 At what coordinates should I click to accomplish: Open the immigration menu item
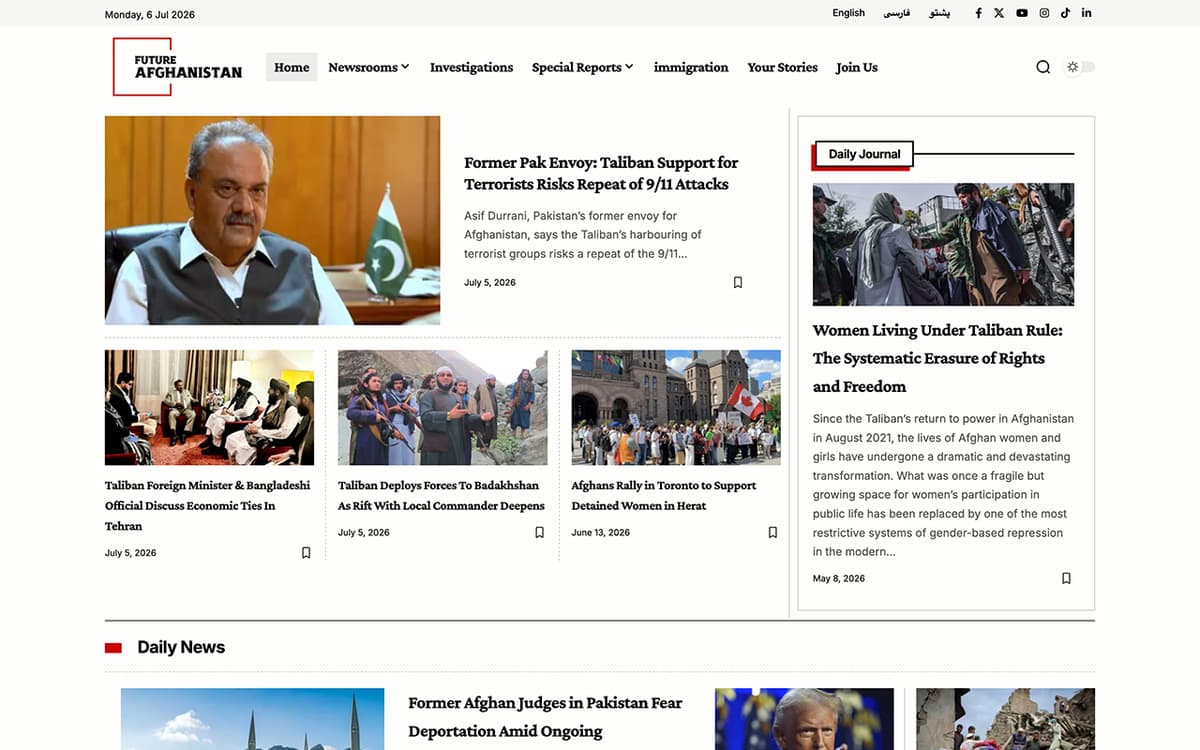[691, 67]
